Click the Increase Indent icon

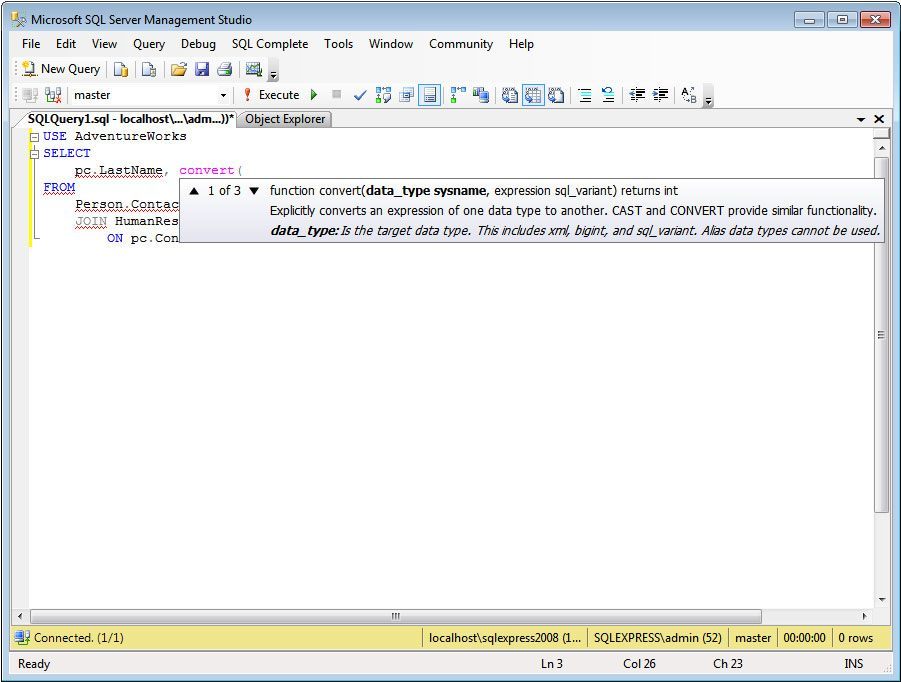[660, 95]
